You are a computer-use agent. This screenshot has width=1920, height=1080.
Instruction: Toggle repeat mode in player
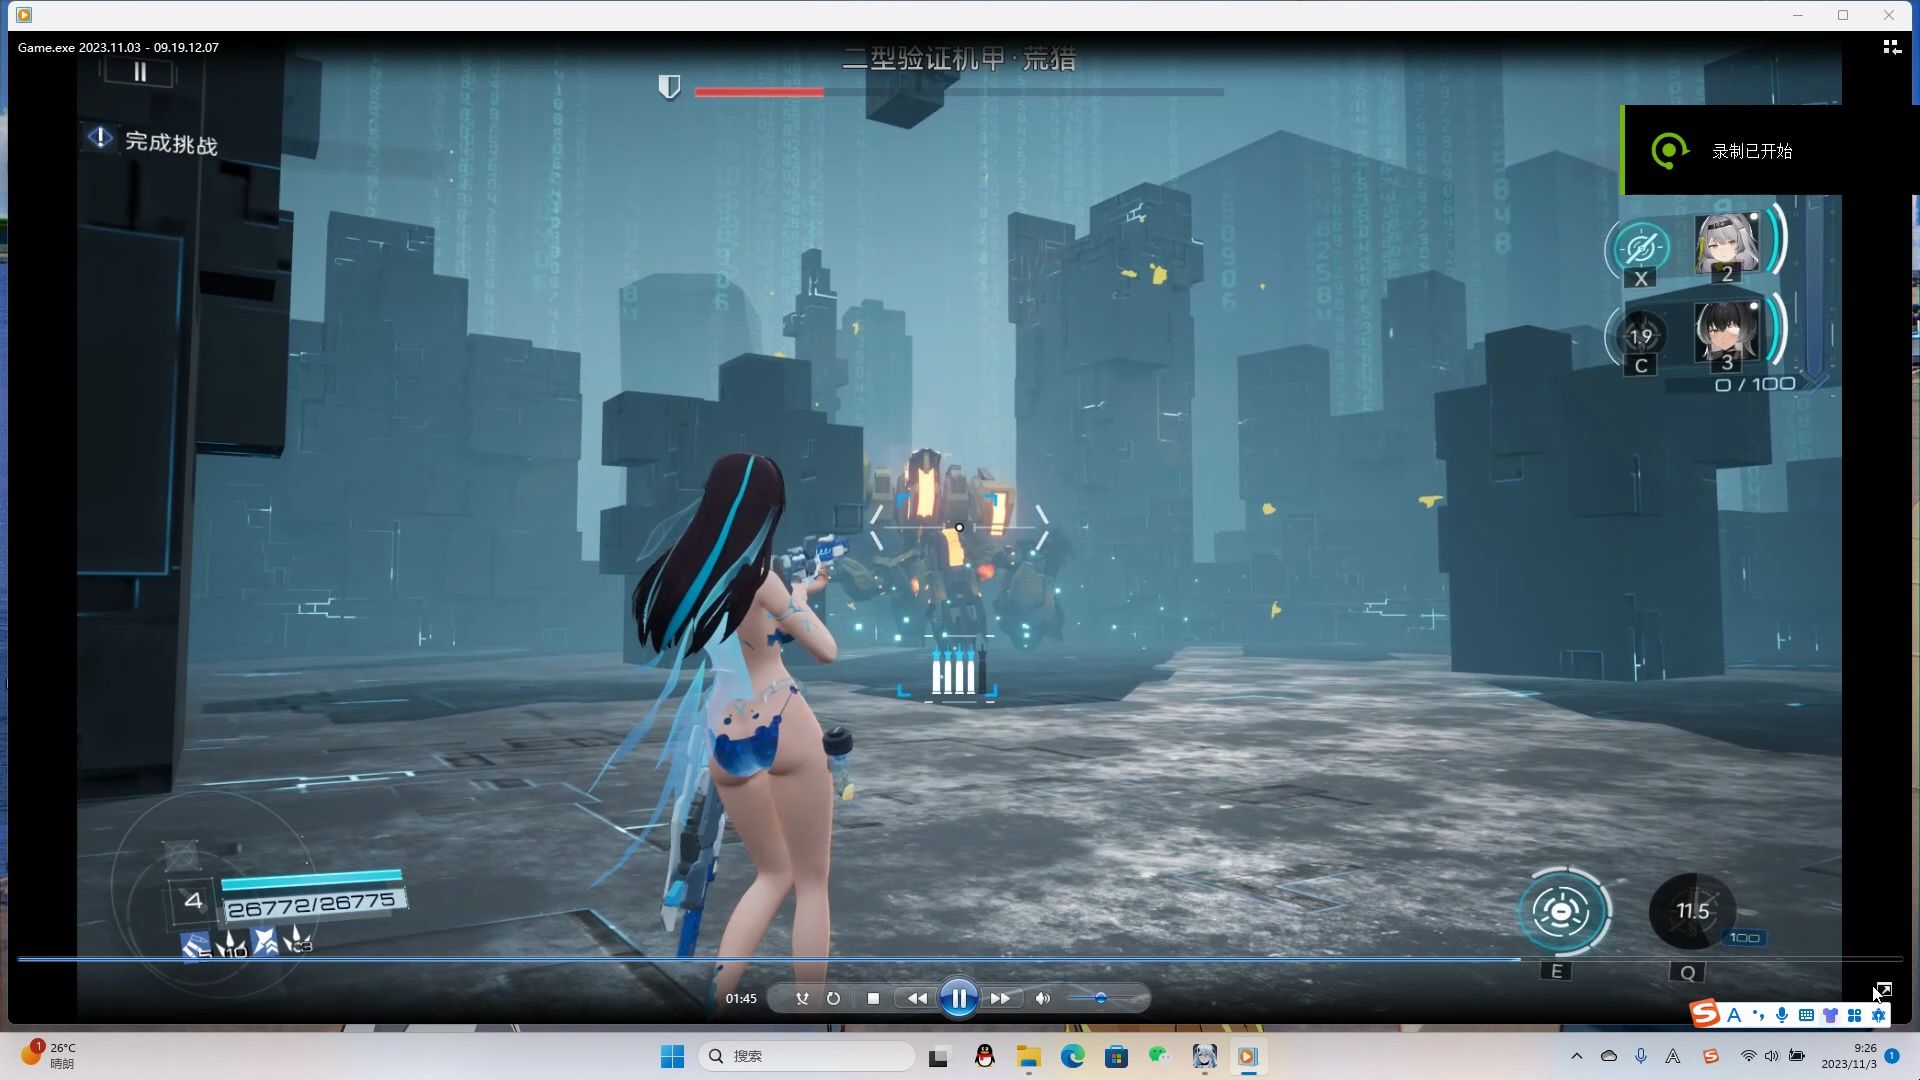[x=833, y=998]
